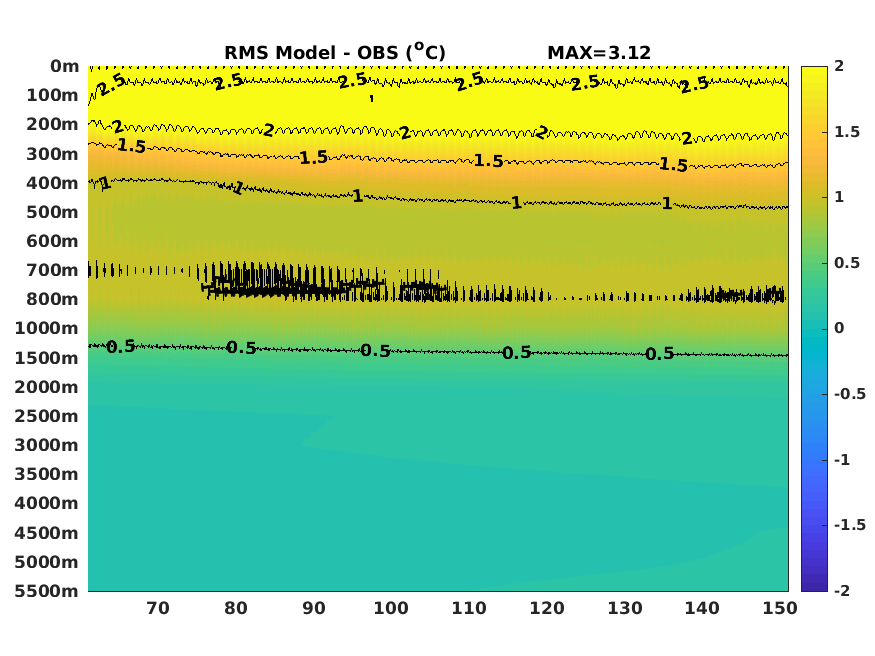
Task: Click the '100m' depth axis label
Action: point(52,95)
